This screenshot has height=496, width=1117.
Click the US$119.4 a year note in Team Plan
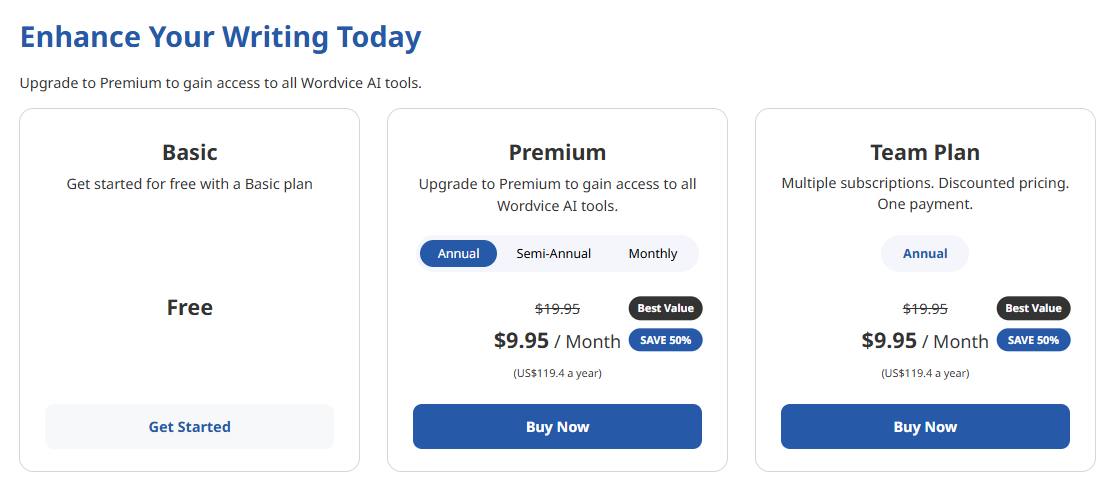click(x=925, y=373)
